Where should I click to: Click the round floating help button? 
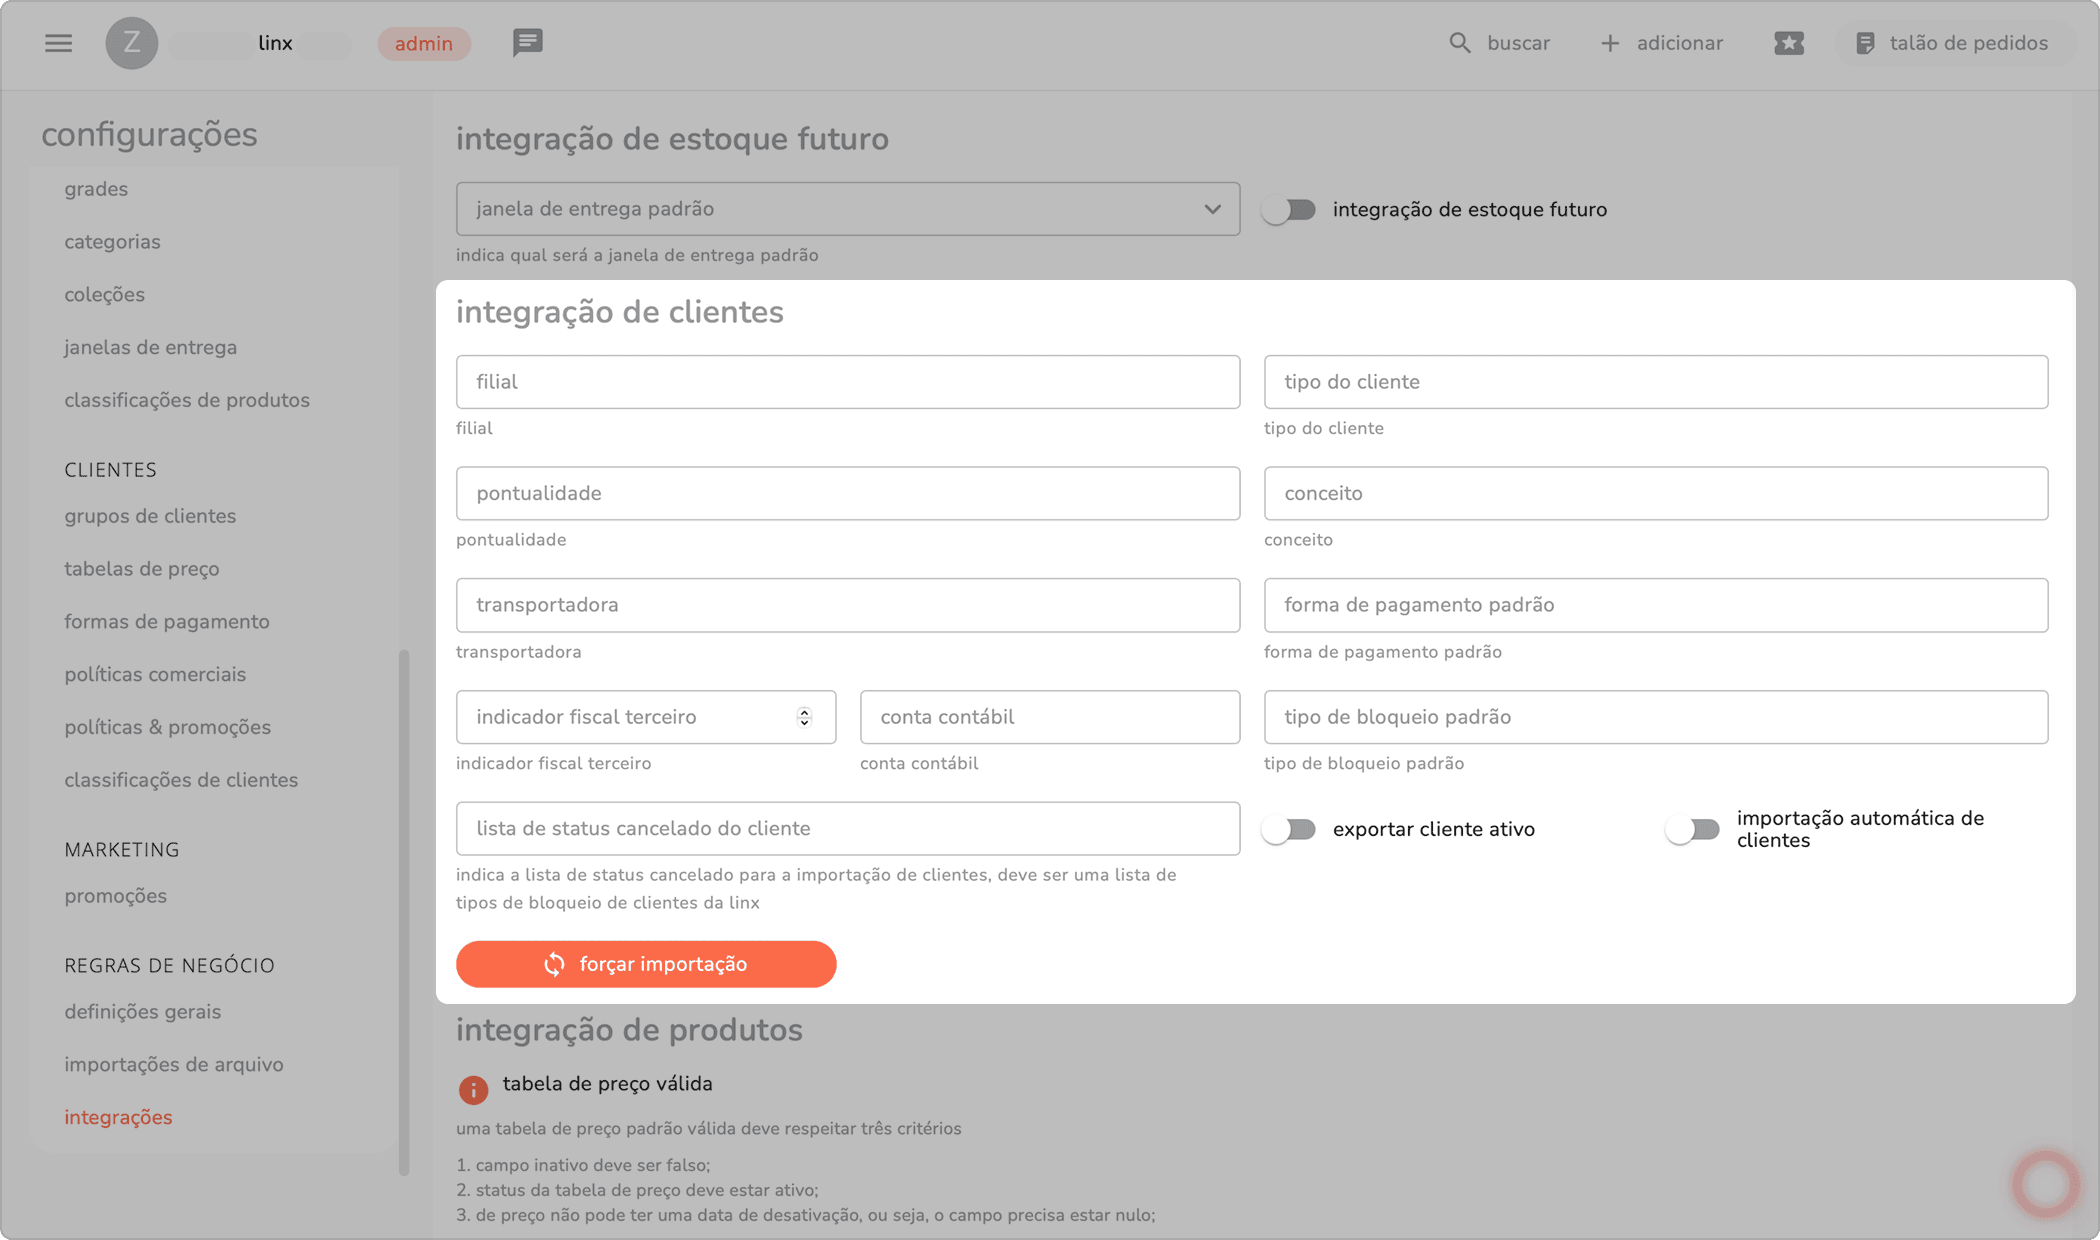tap(2045, 1184)
